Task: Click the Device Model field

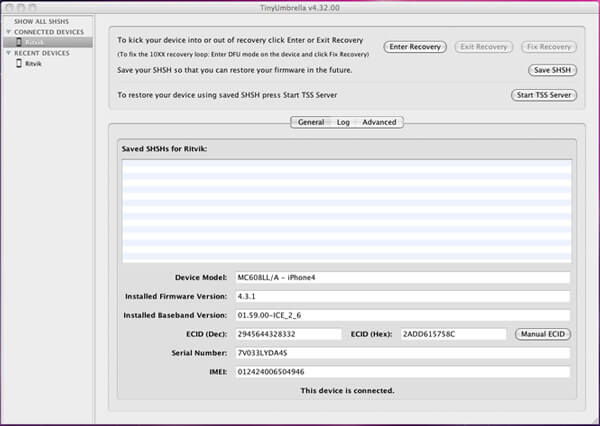Action: pyautogui.click(x=401, y=277)
